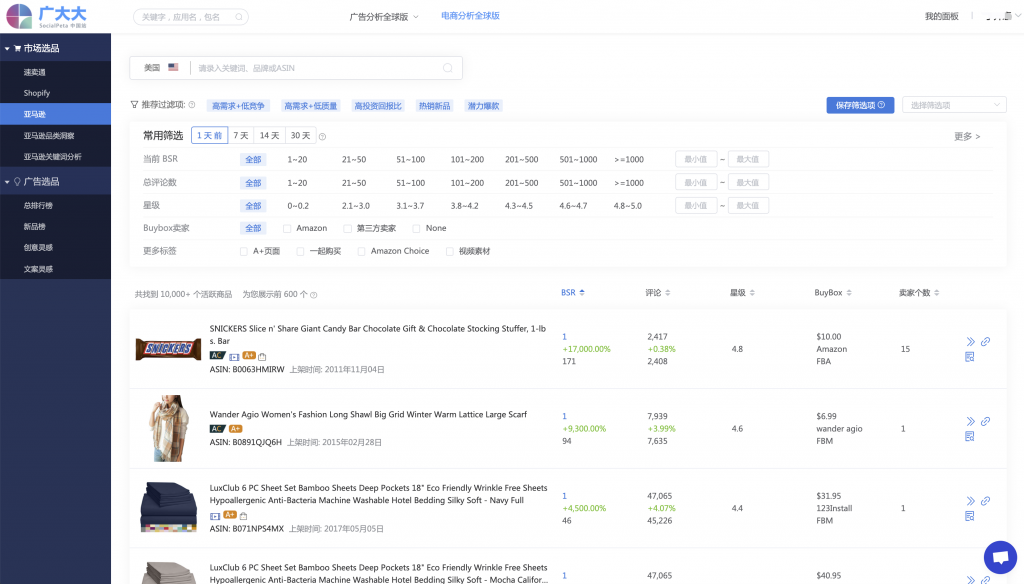Open the details arrow for Wander Agio row
This screenshot has width=1024, height=584.
point(970,421)
